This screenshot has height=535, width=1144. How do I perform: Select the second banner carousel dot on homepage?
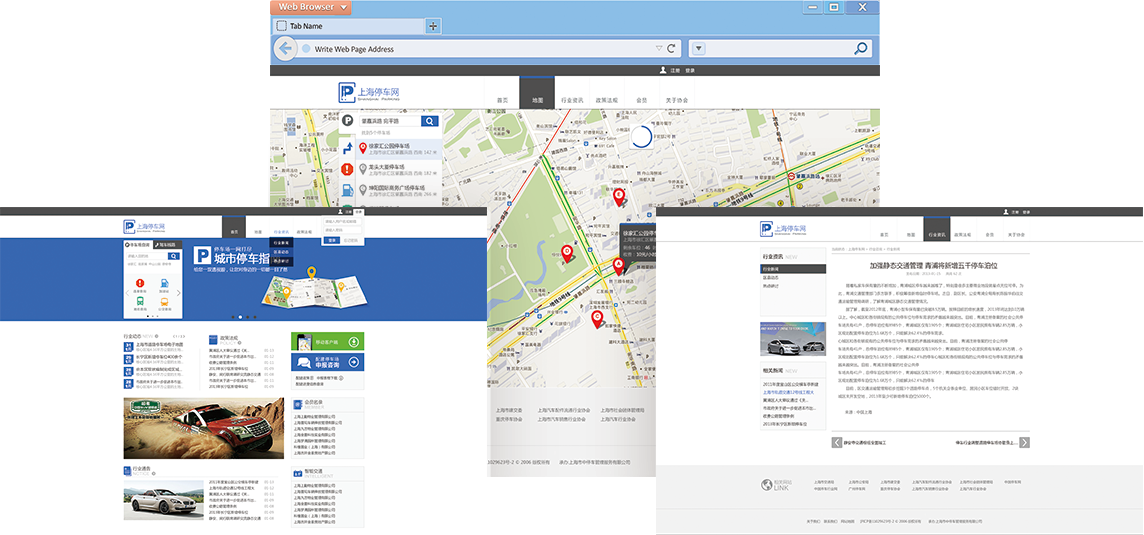coord(240,317)
